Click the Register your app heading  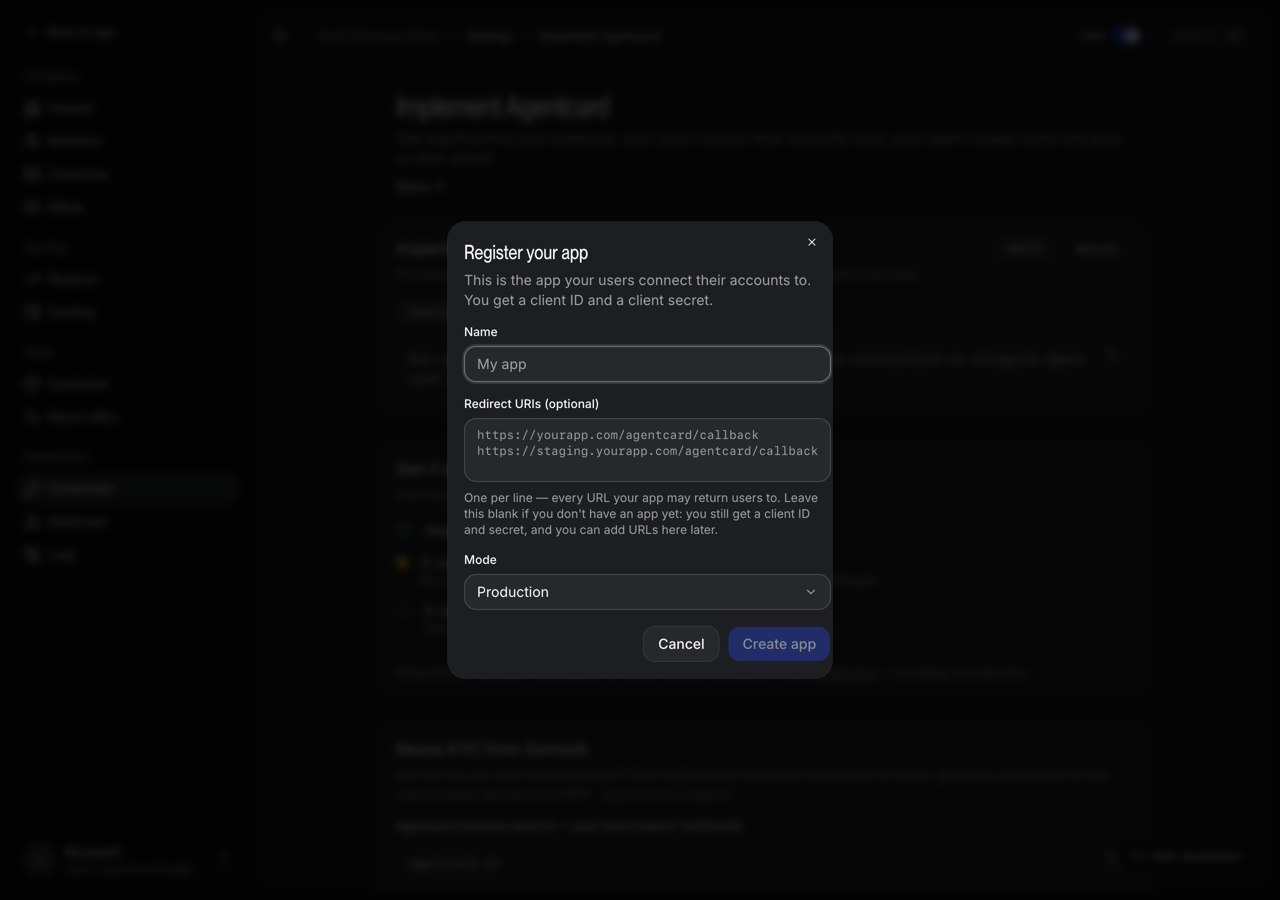tap(526, 253)
